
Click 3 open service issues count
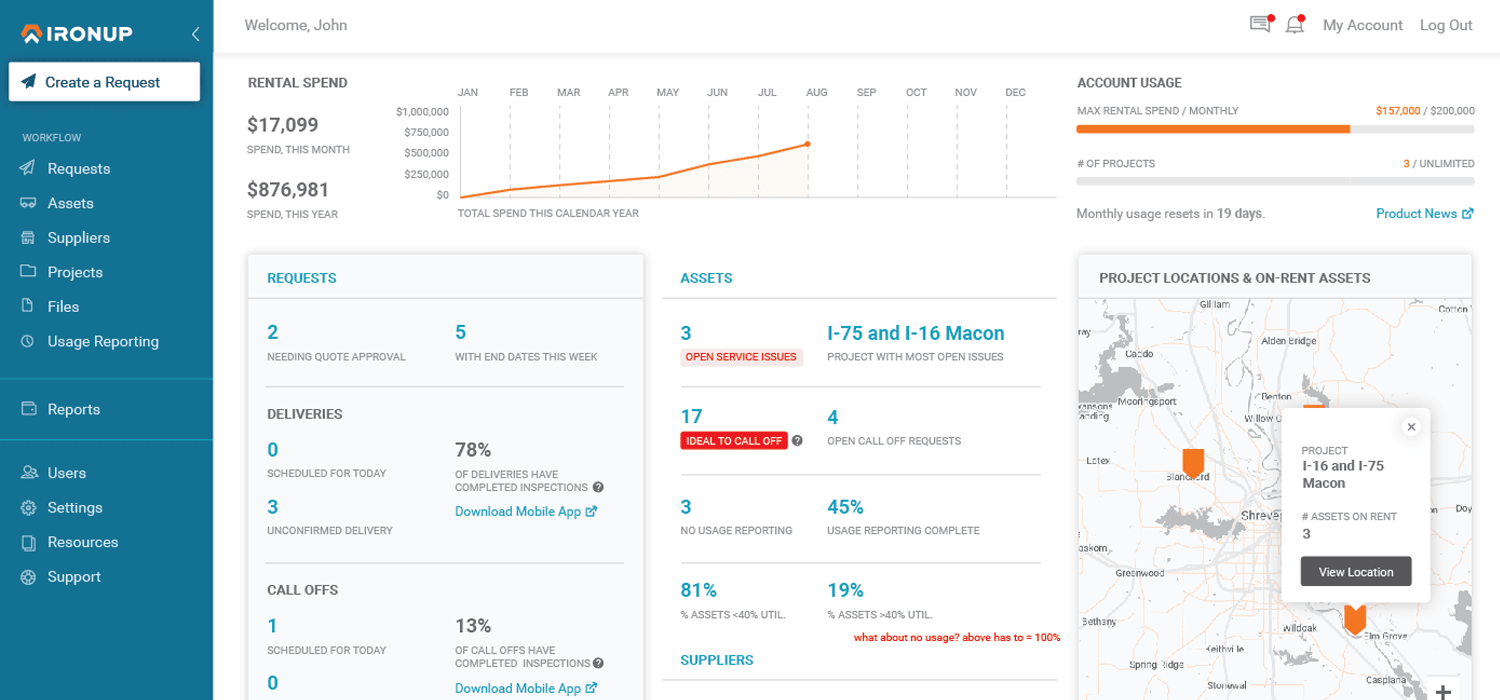[x=686, y=333]
